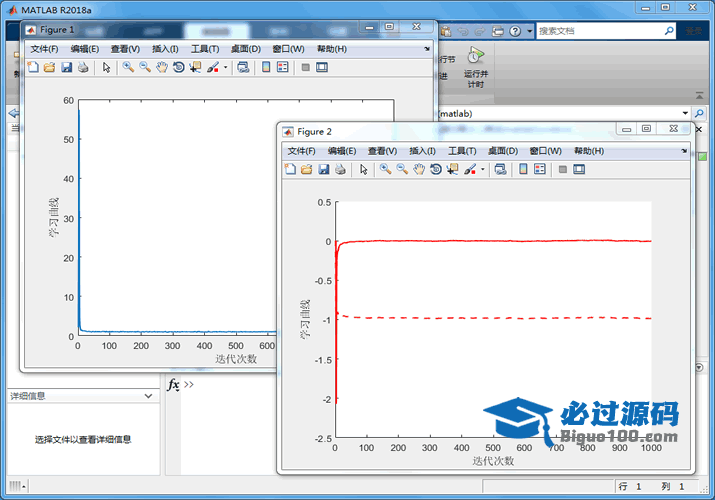This screenshot has height=500, width=715.
Task: Open 文件(F) menu in Figure 2
Action: pos(301,151)
